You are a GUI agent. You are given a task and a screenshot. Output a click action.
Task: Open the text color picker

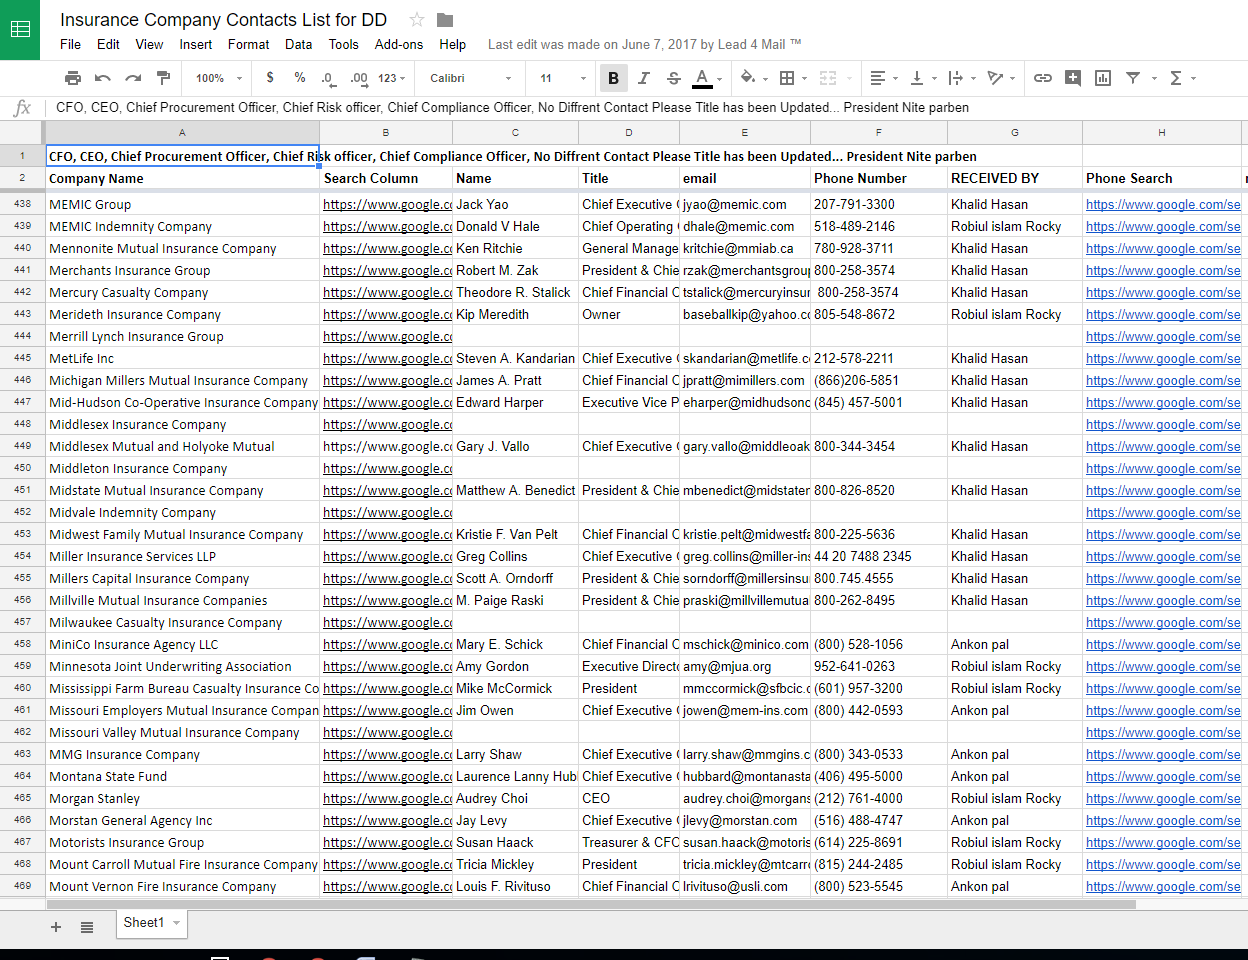(703, 78)
